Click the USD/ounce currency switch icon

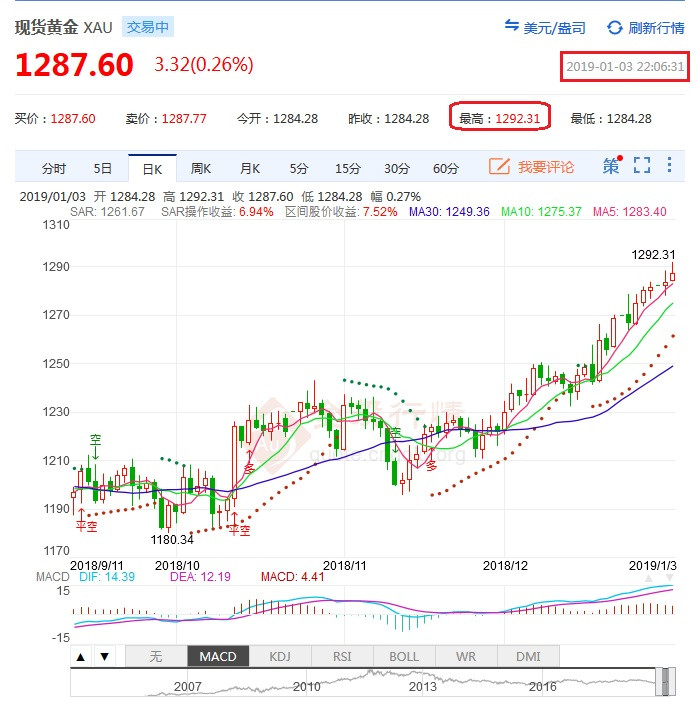point(512,28)
